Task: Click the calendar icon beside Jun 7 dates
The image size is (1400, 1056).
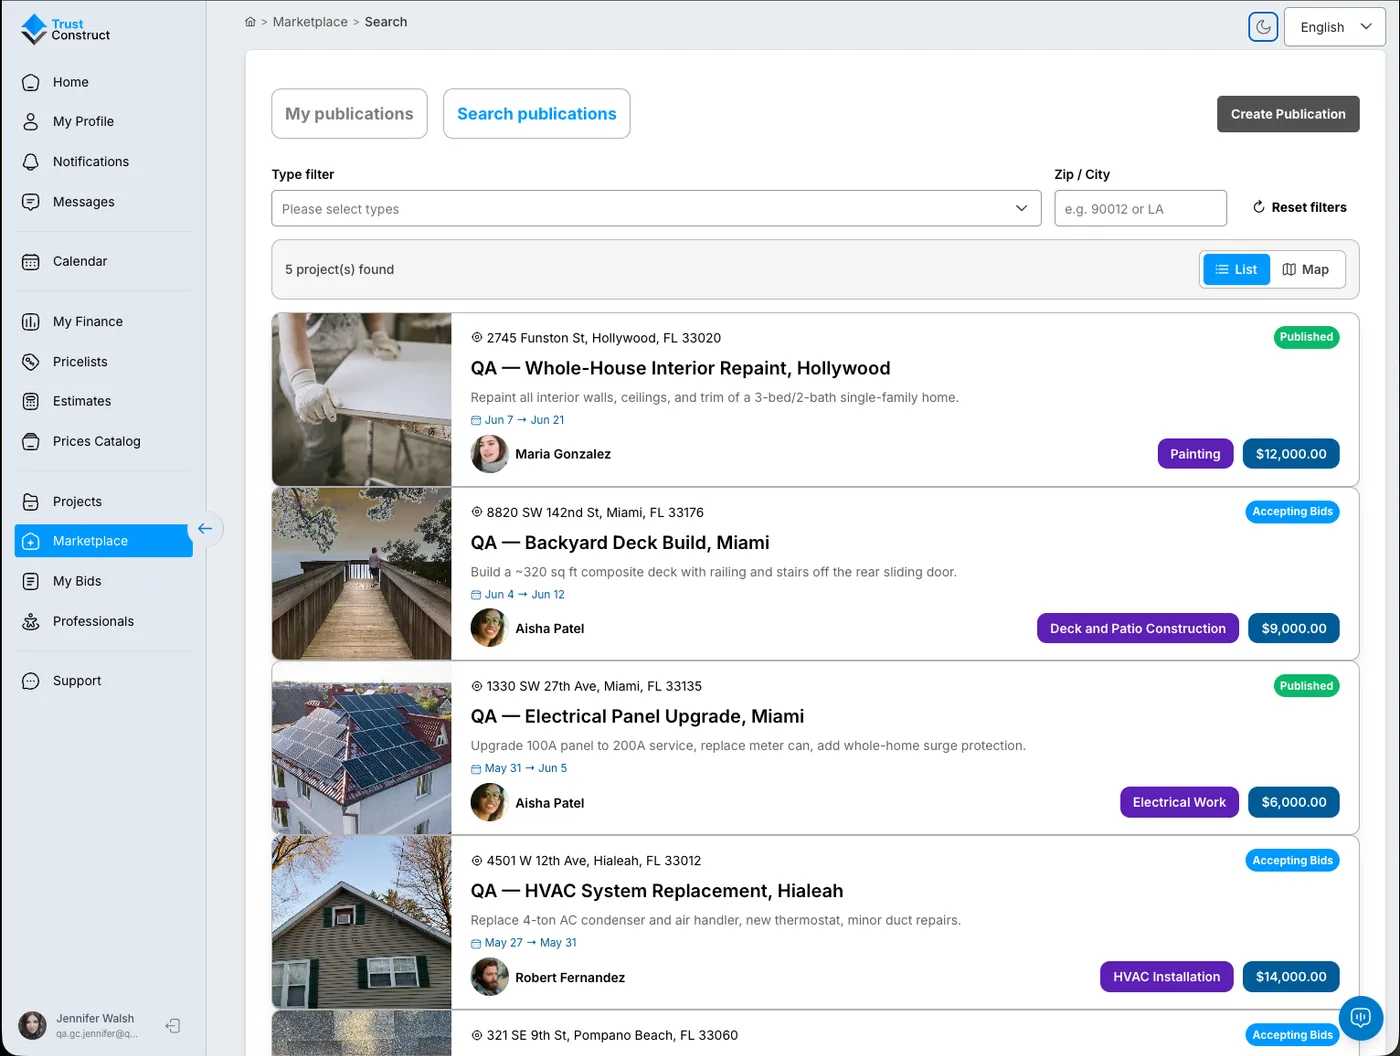Action: (x=476, y=421)
